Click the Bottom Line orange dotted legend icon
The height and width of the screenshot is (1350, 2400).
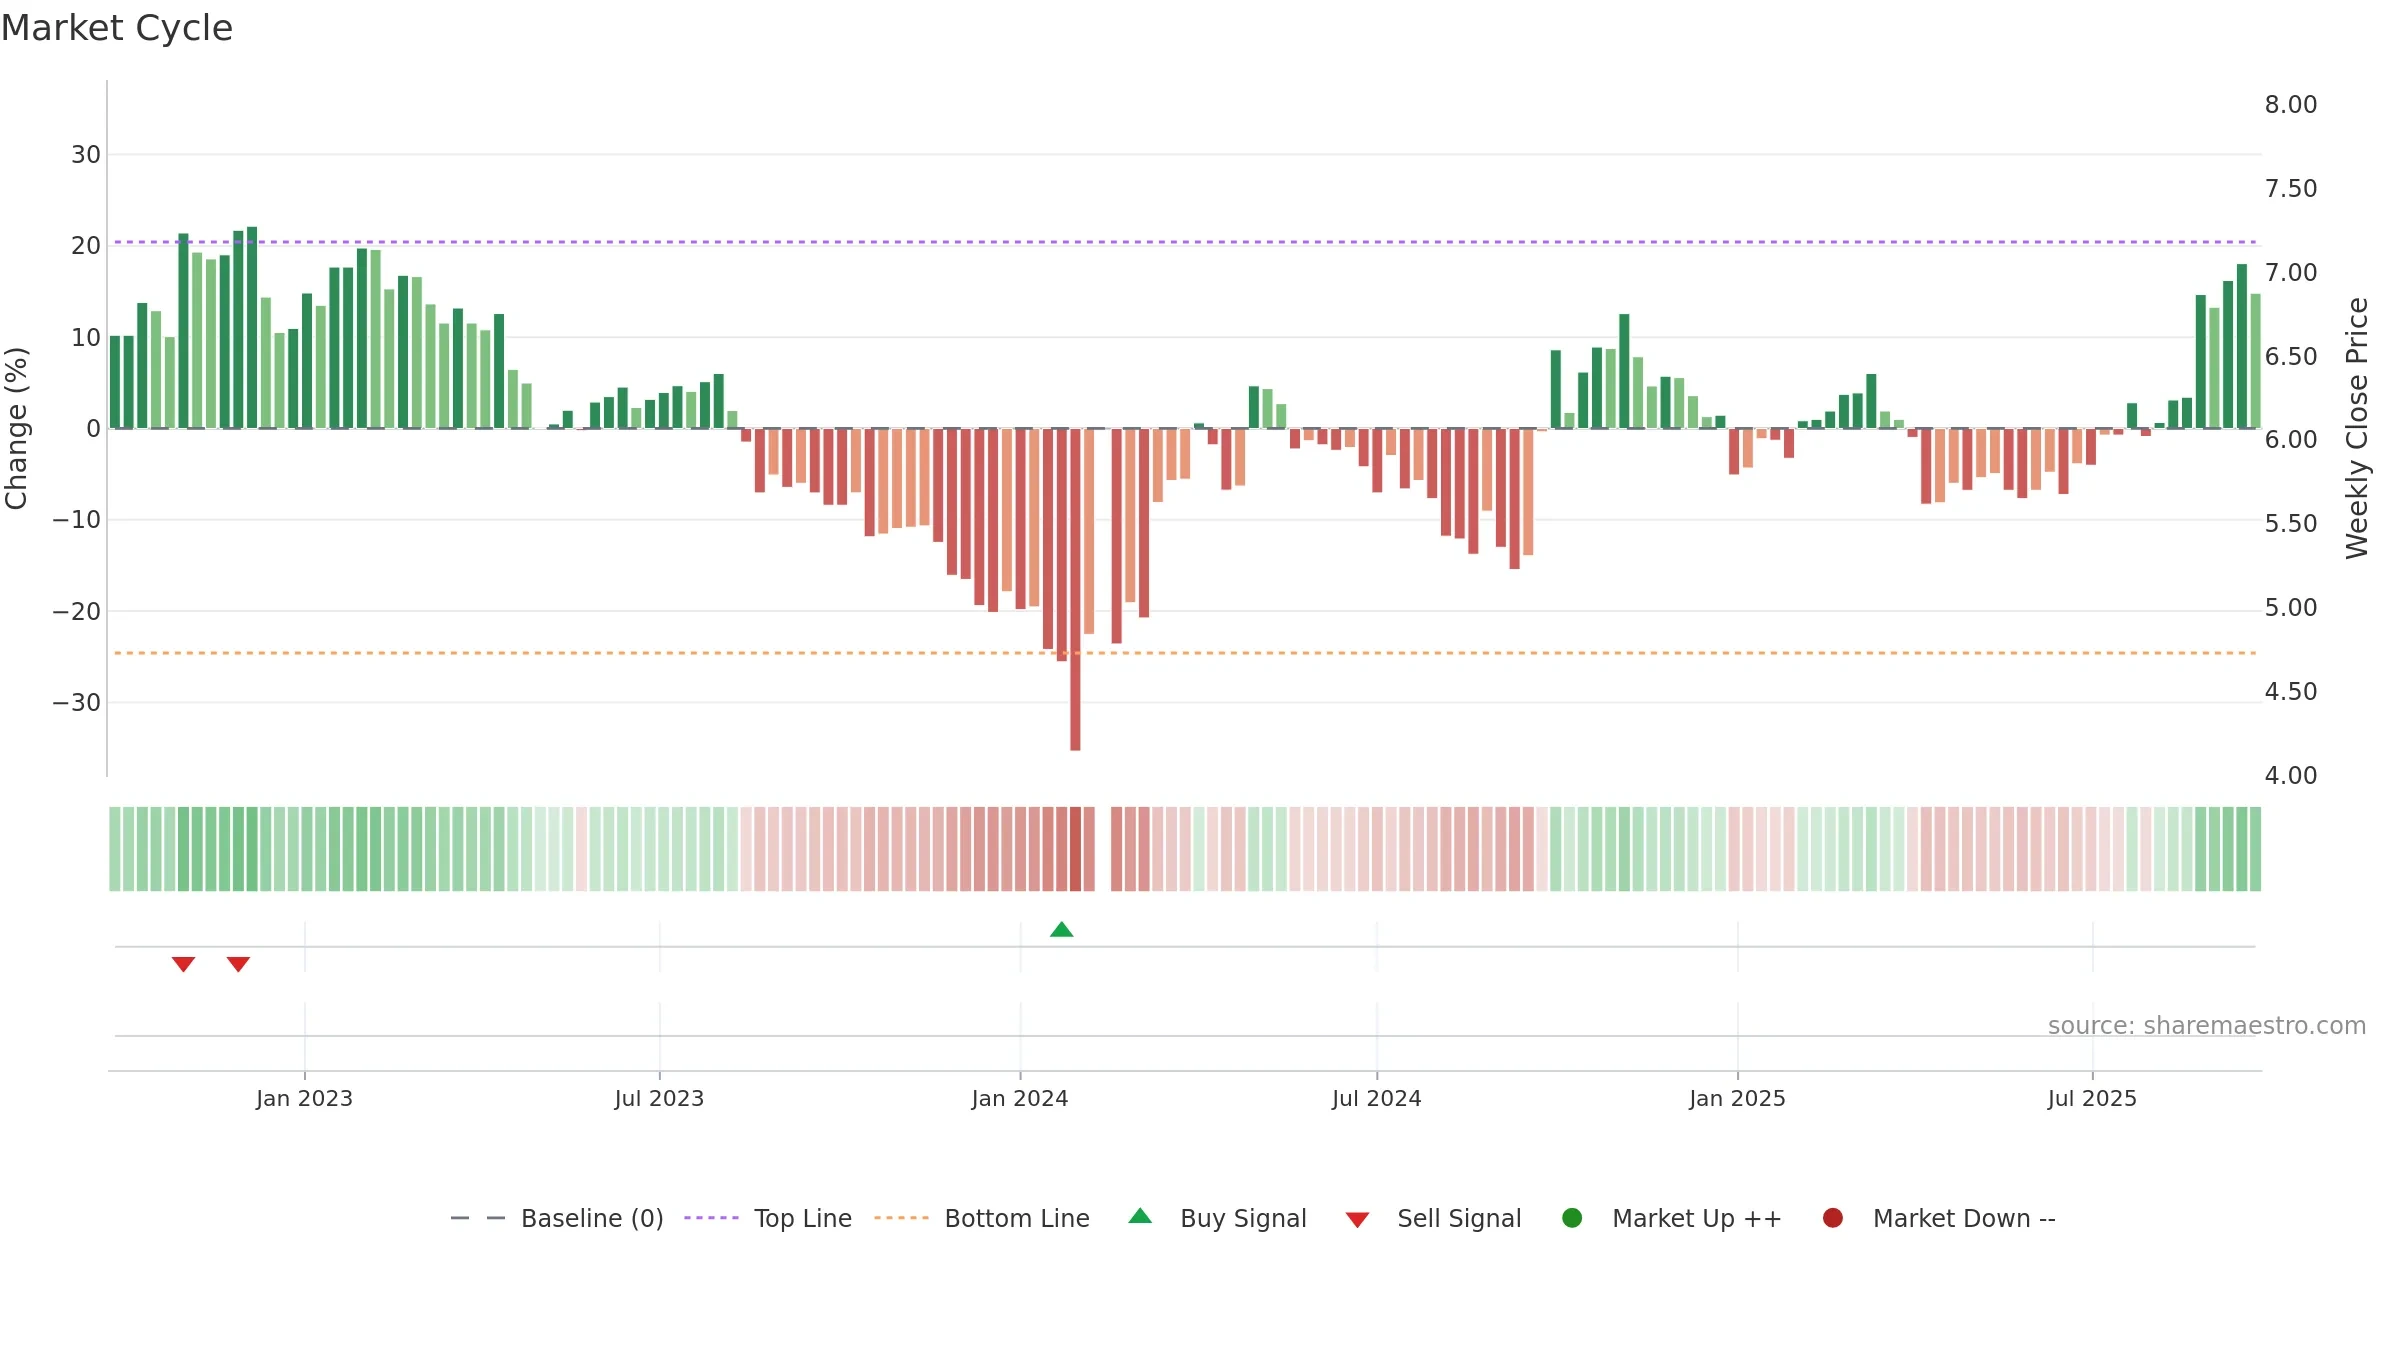click(x=901, y=1218)
